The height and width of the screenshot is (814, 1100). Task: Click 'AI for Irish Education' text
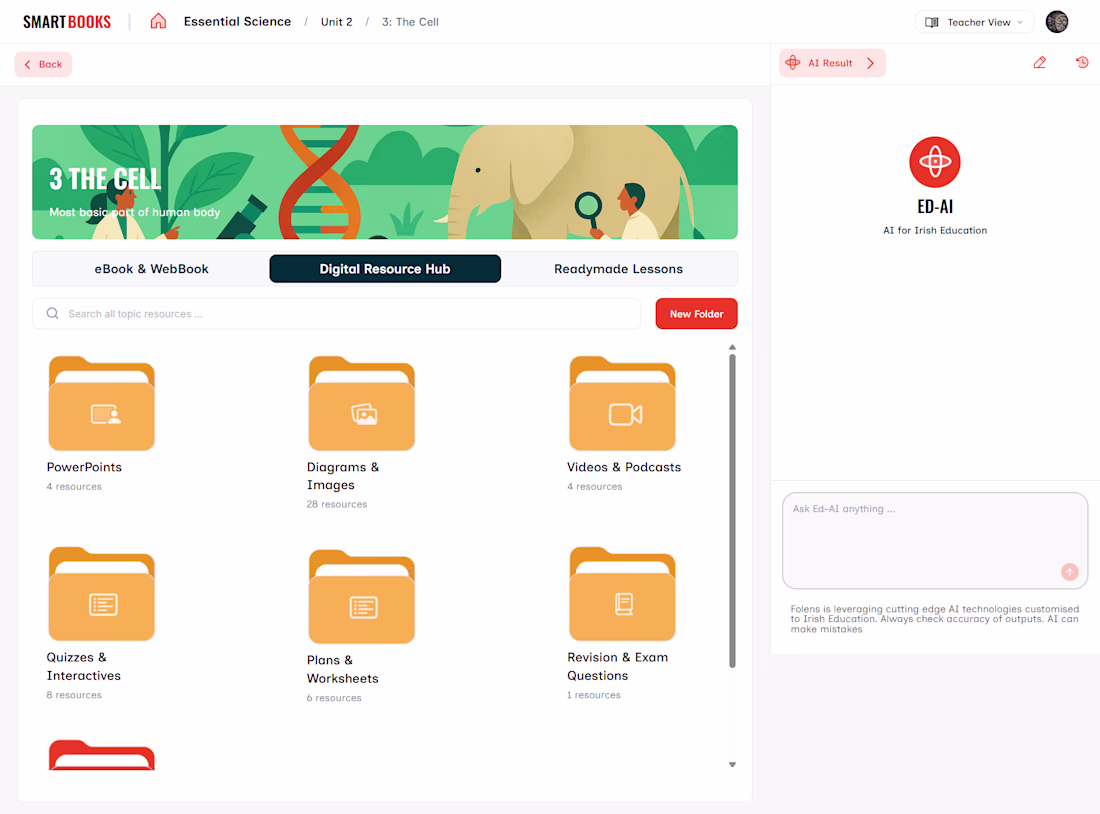934,230
